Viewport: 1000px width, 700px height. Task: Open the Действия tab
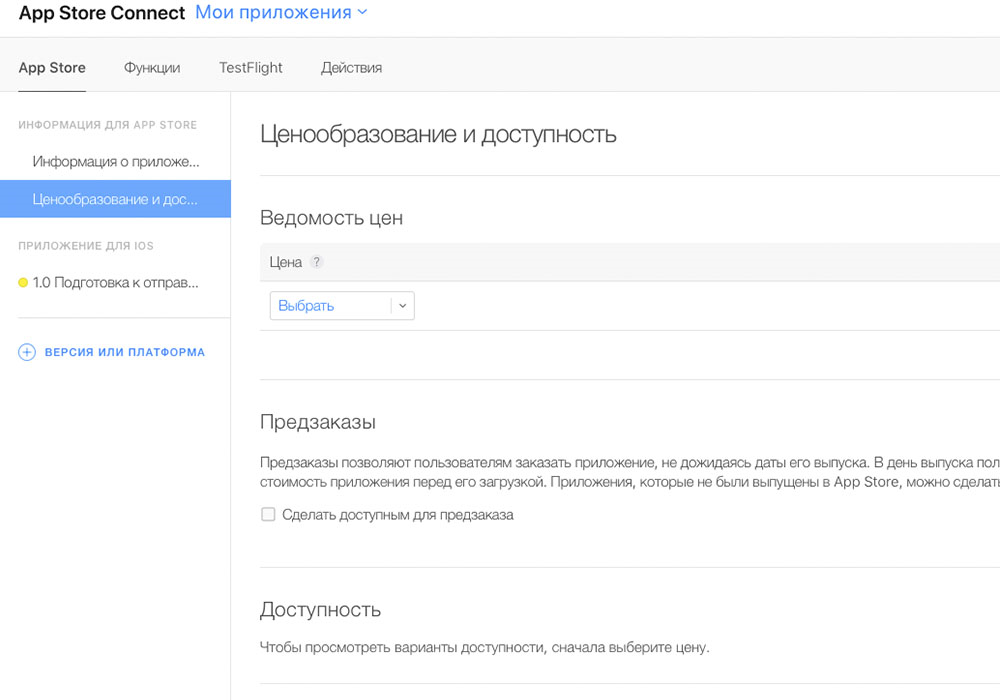click(x=351, y=68)
